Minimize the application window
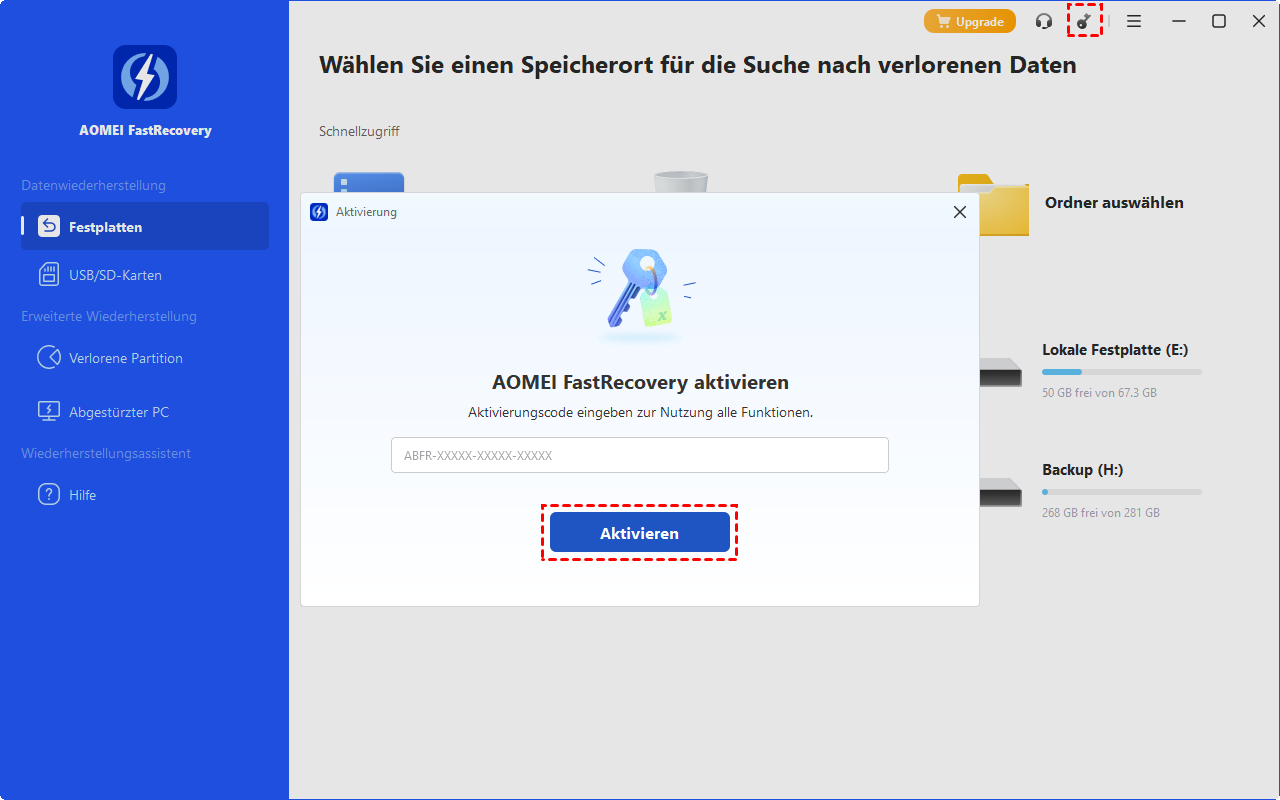 [x=1179, y=21]
